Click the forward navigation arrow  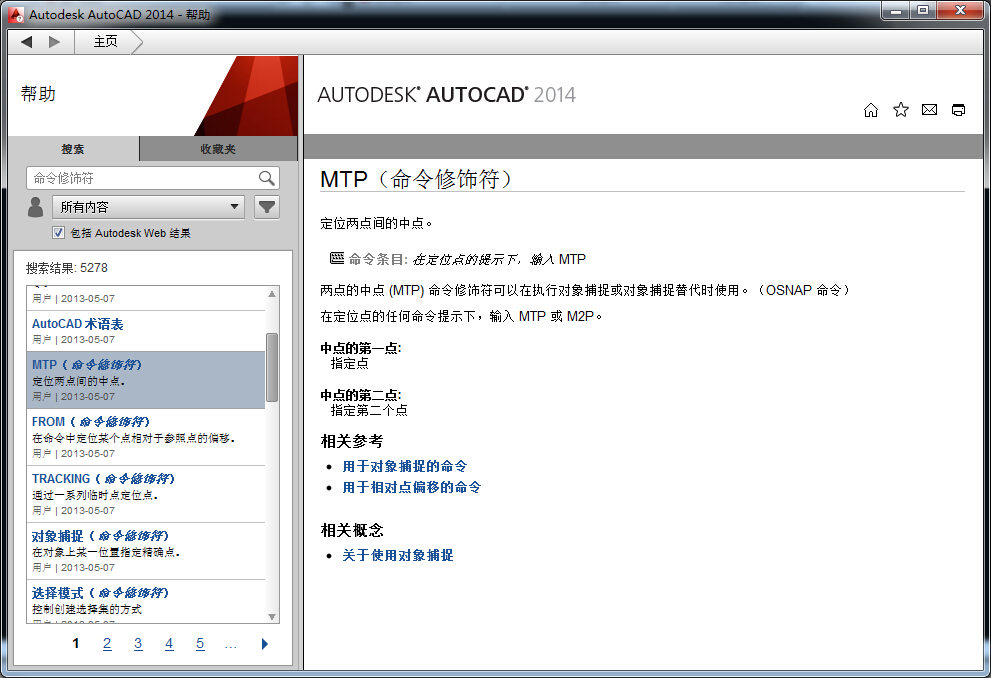point(55,41)
